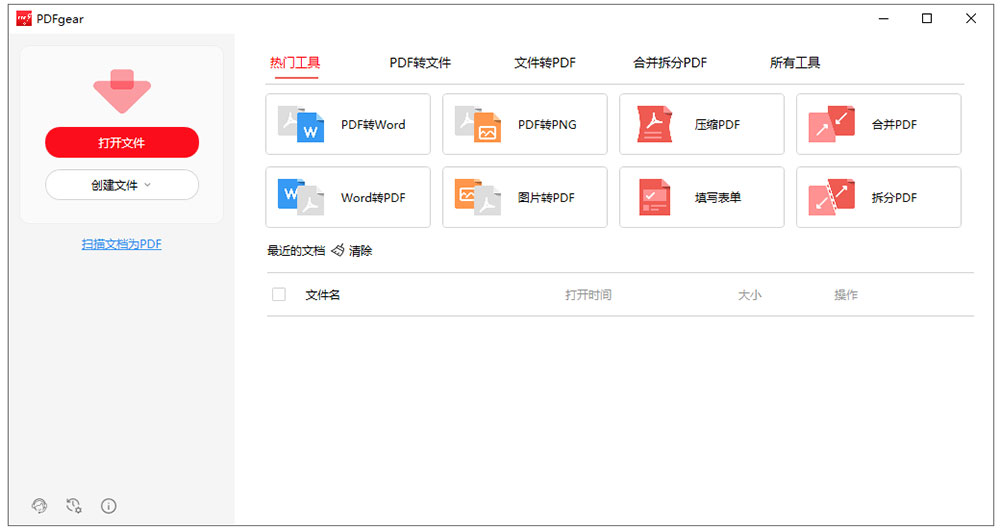
Task: Click the PDFgear logo in title bar
Action: (24, 19)
